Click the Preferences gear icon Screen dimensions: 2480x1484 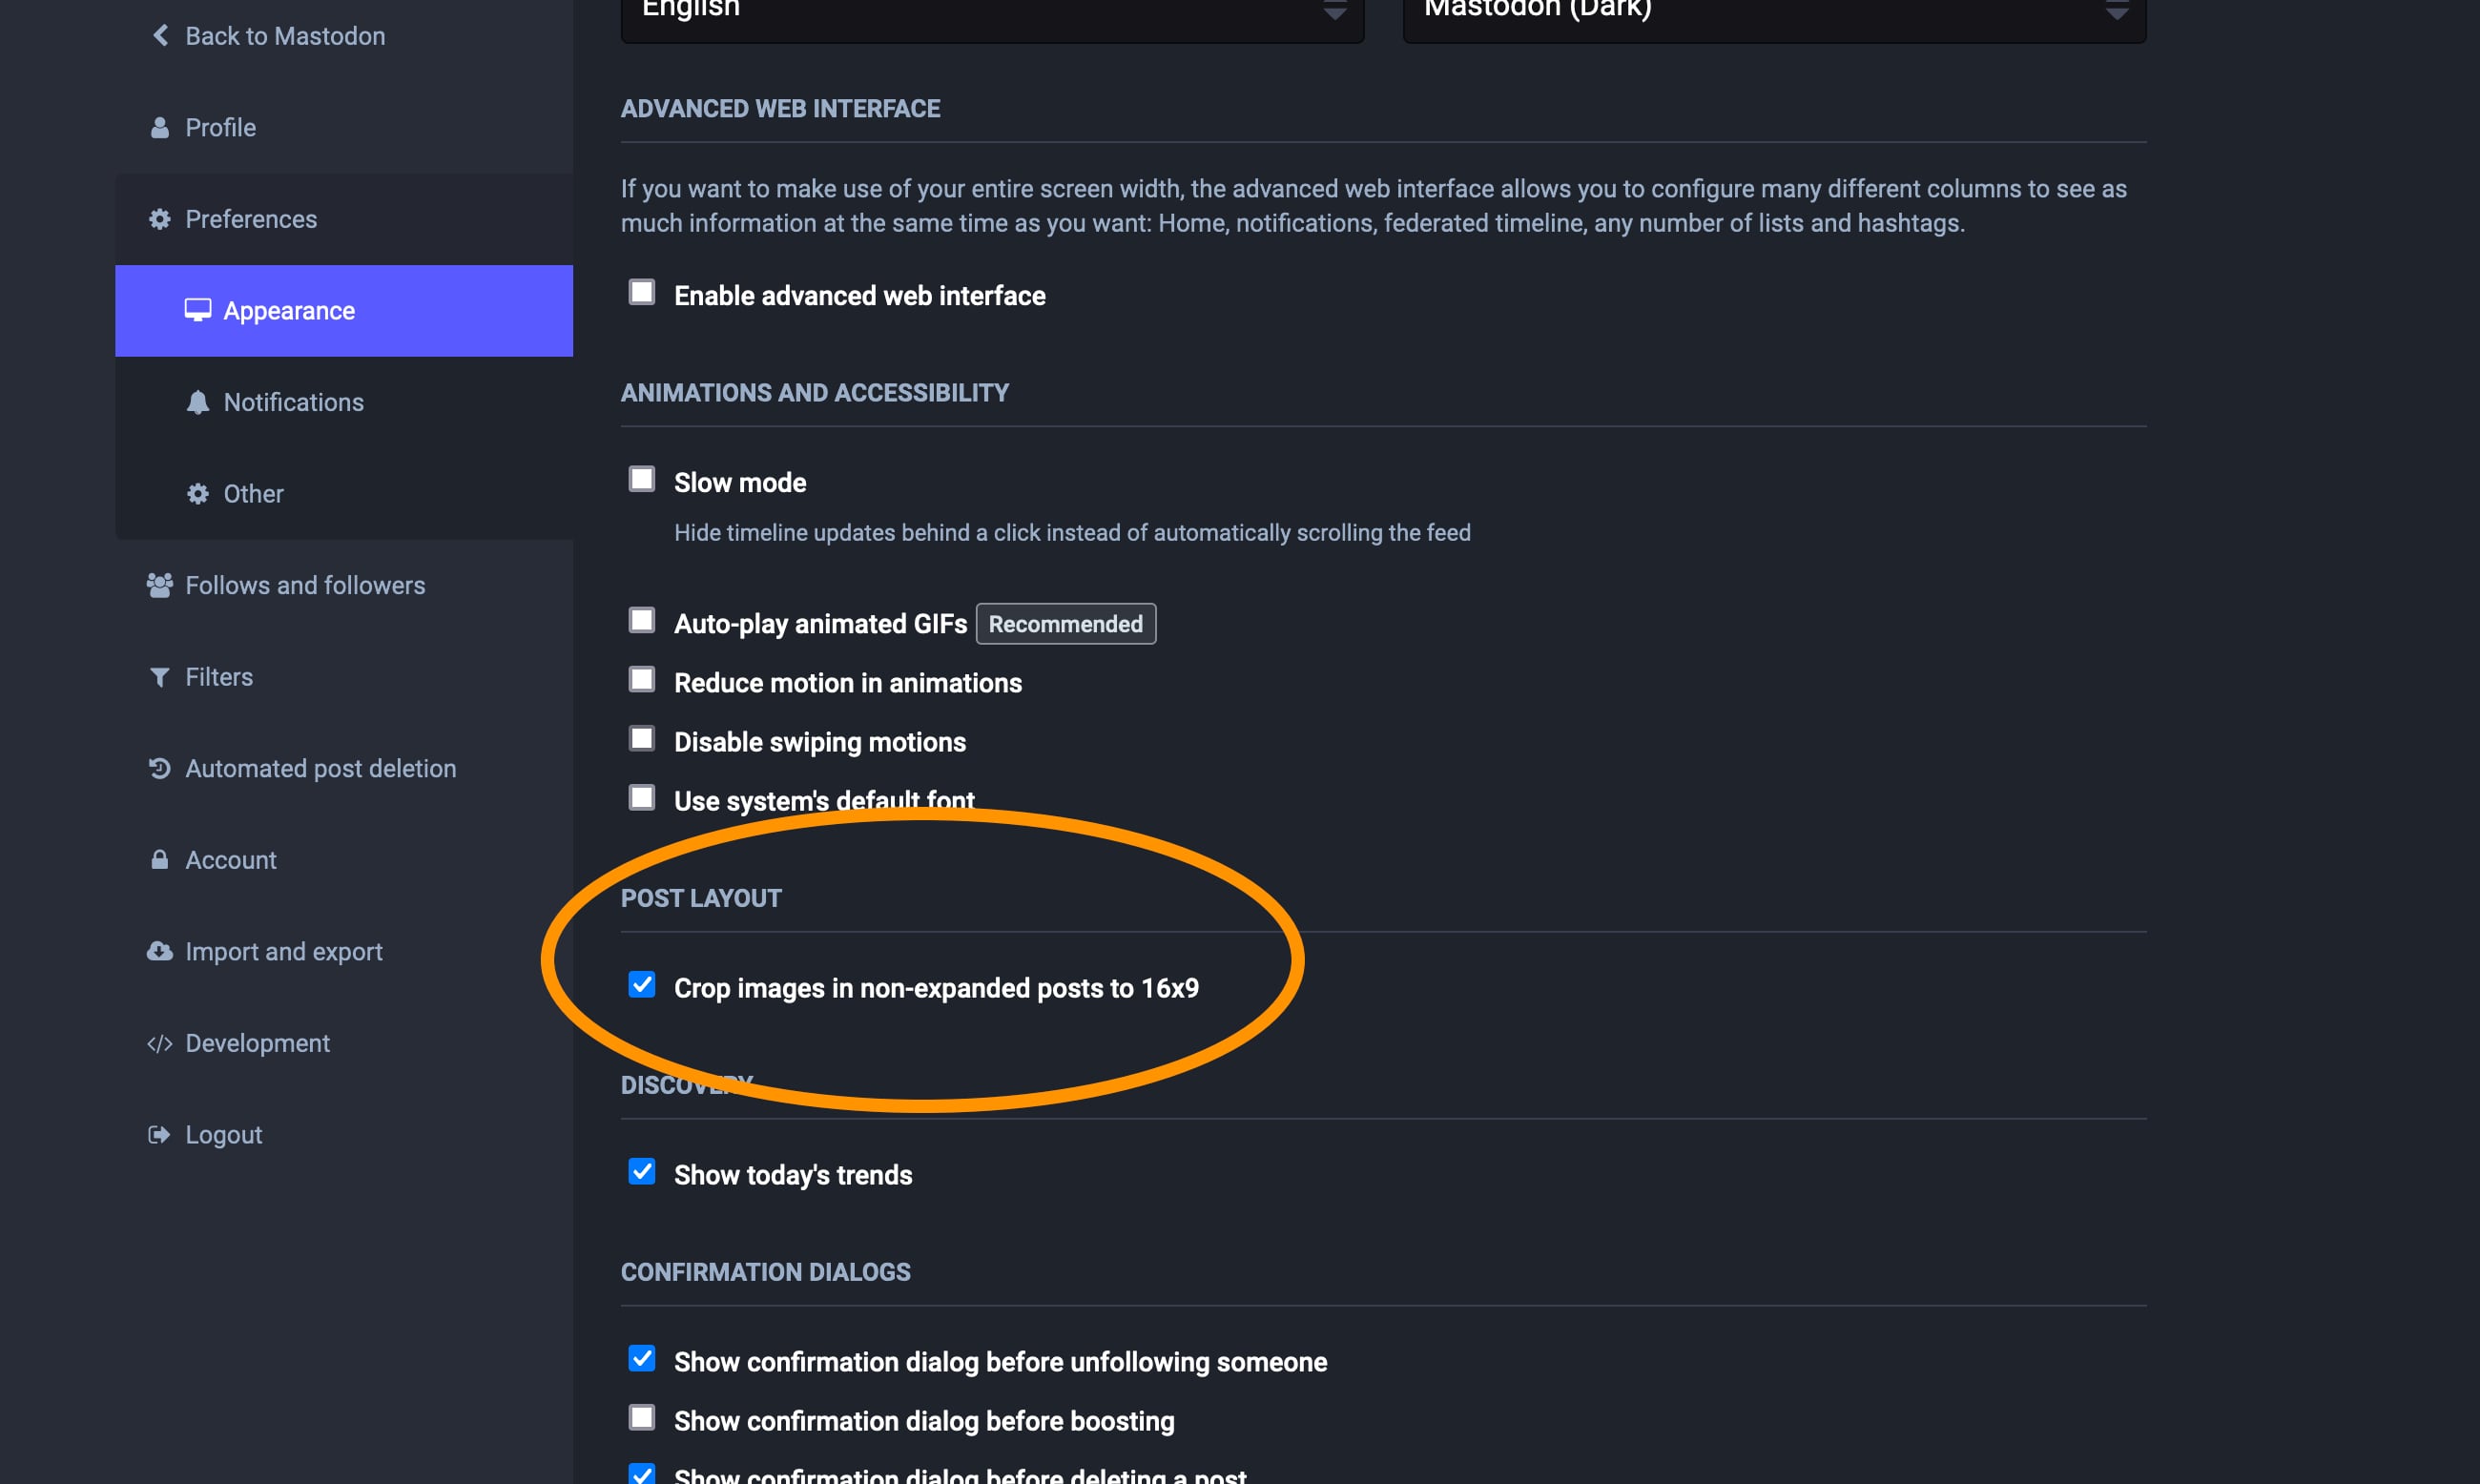[160, 219]
